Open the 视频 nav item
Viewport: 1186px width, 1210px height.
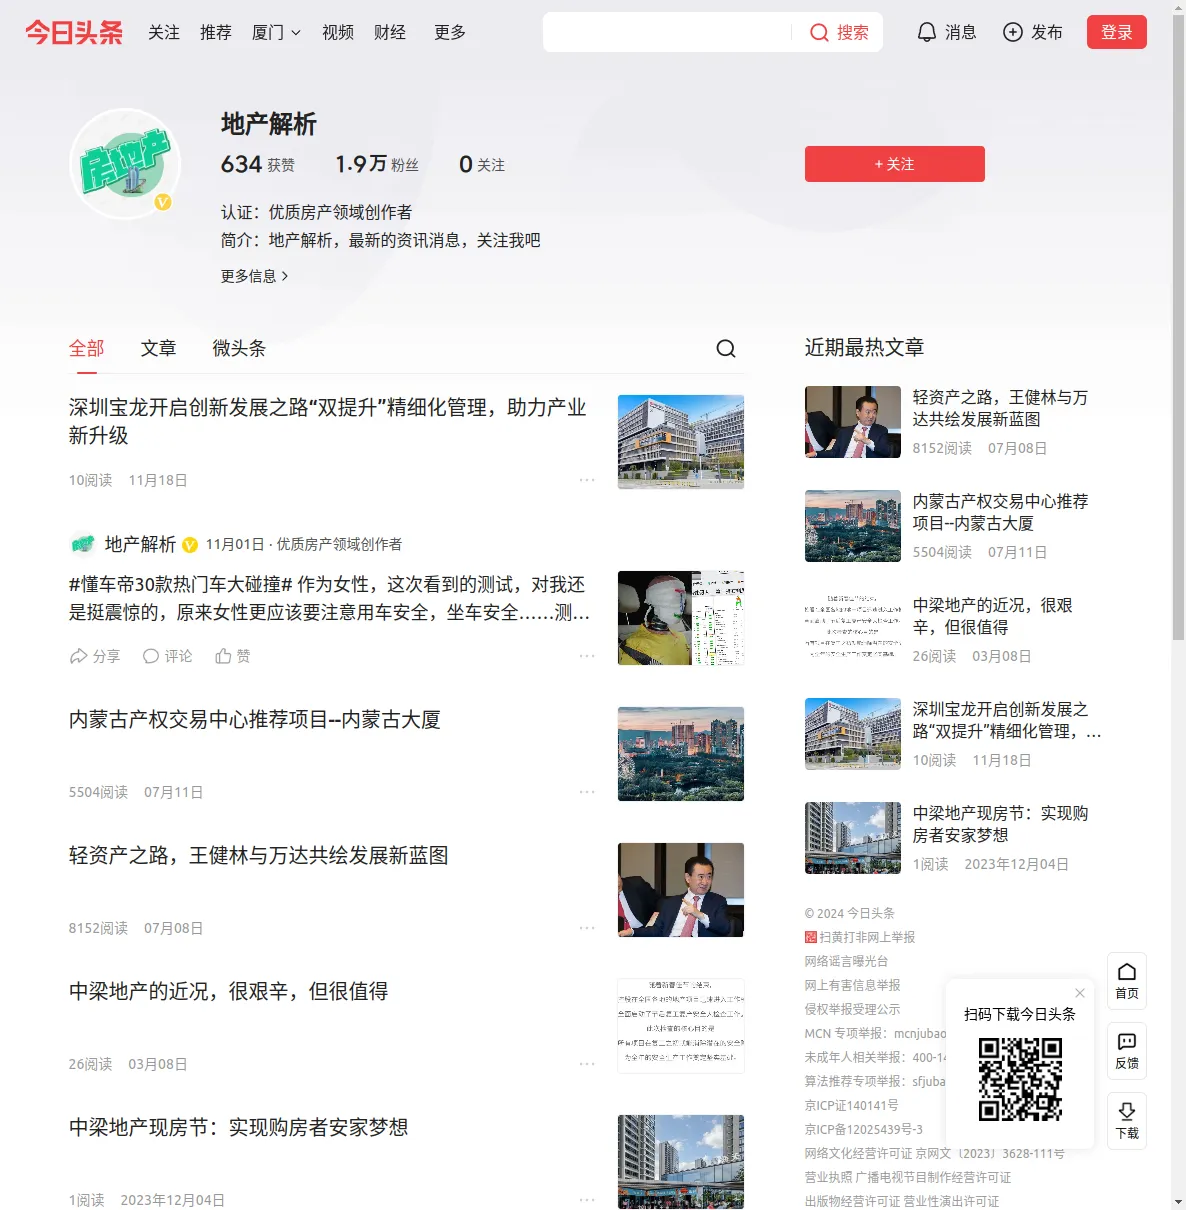[x=338, y=32]
